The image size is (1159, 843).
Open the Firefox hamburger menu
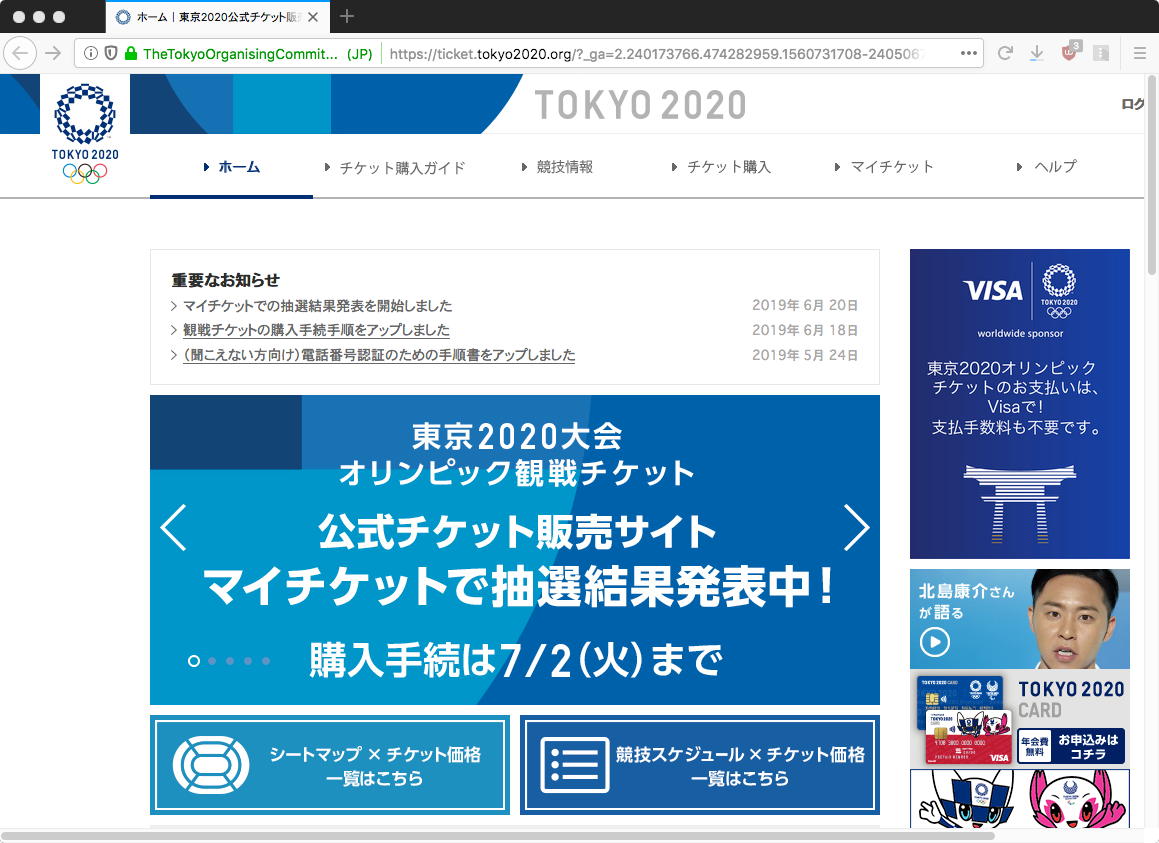(x=1140, y=53)
